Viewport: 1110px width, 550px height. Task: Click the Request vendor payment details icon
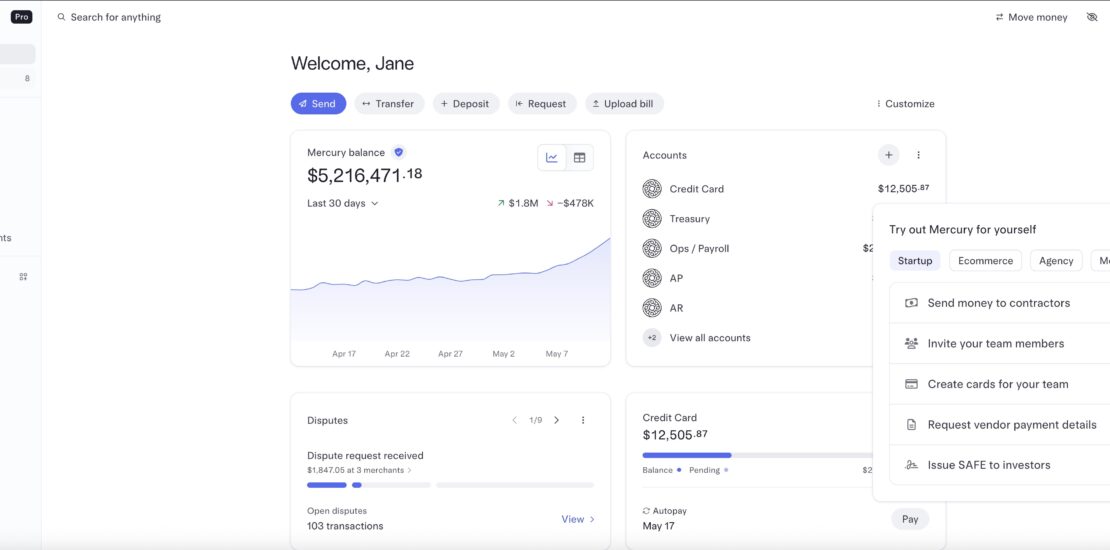click(911, 425)
